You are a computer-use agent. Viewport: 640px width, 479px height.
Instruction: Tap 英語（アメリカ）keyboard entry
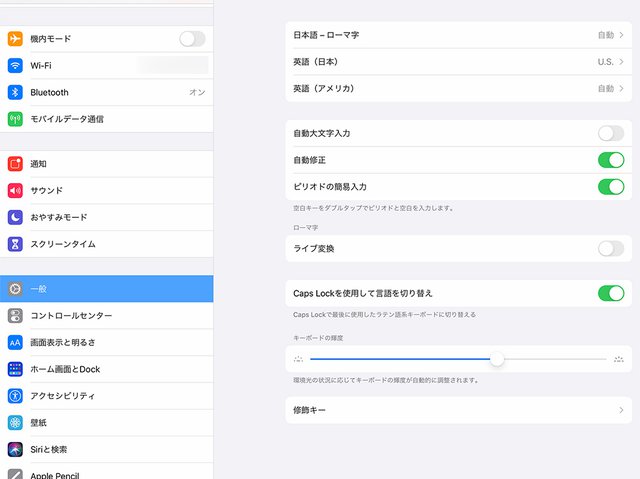click(324, 89)
